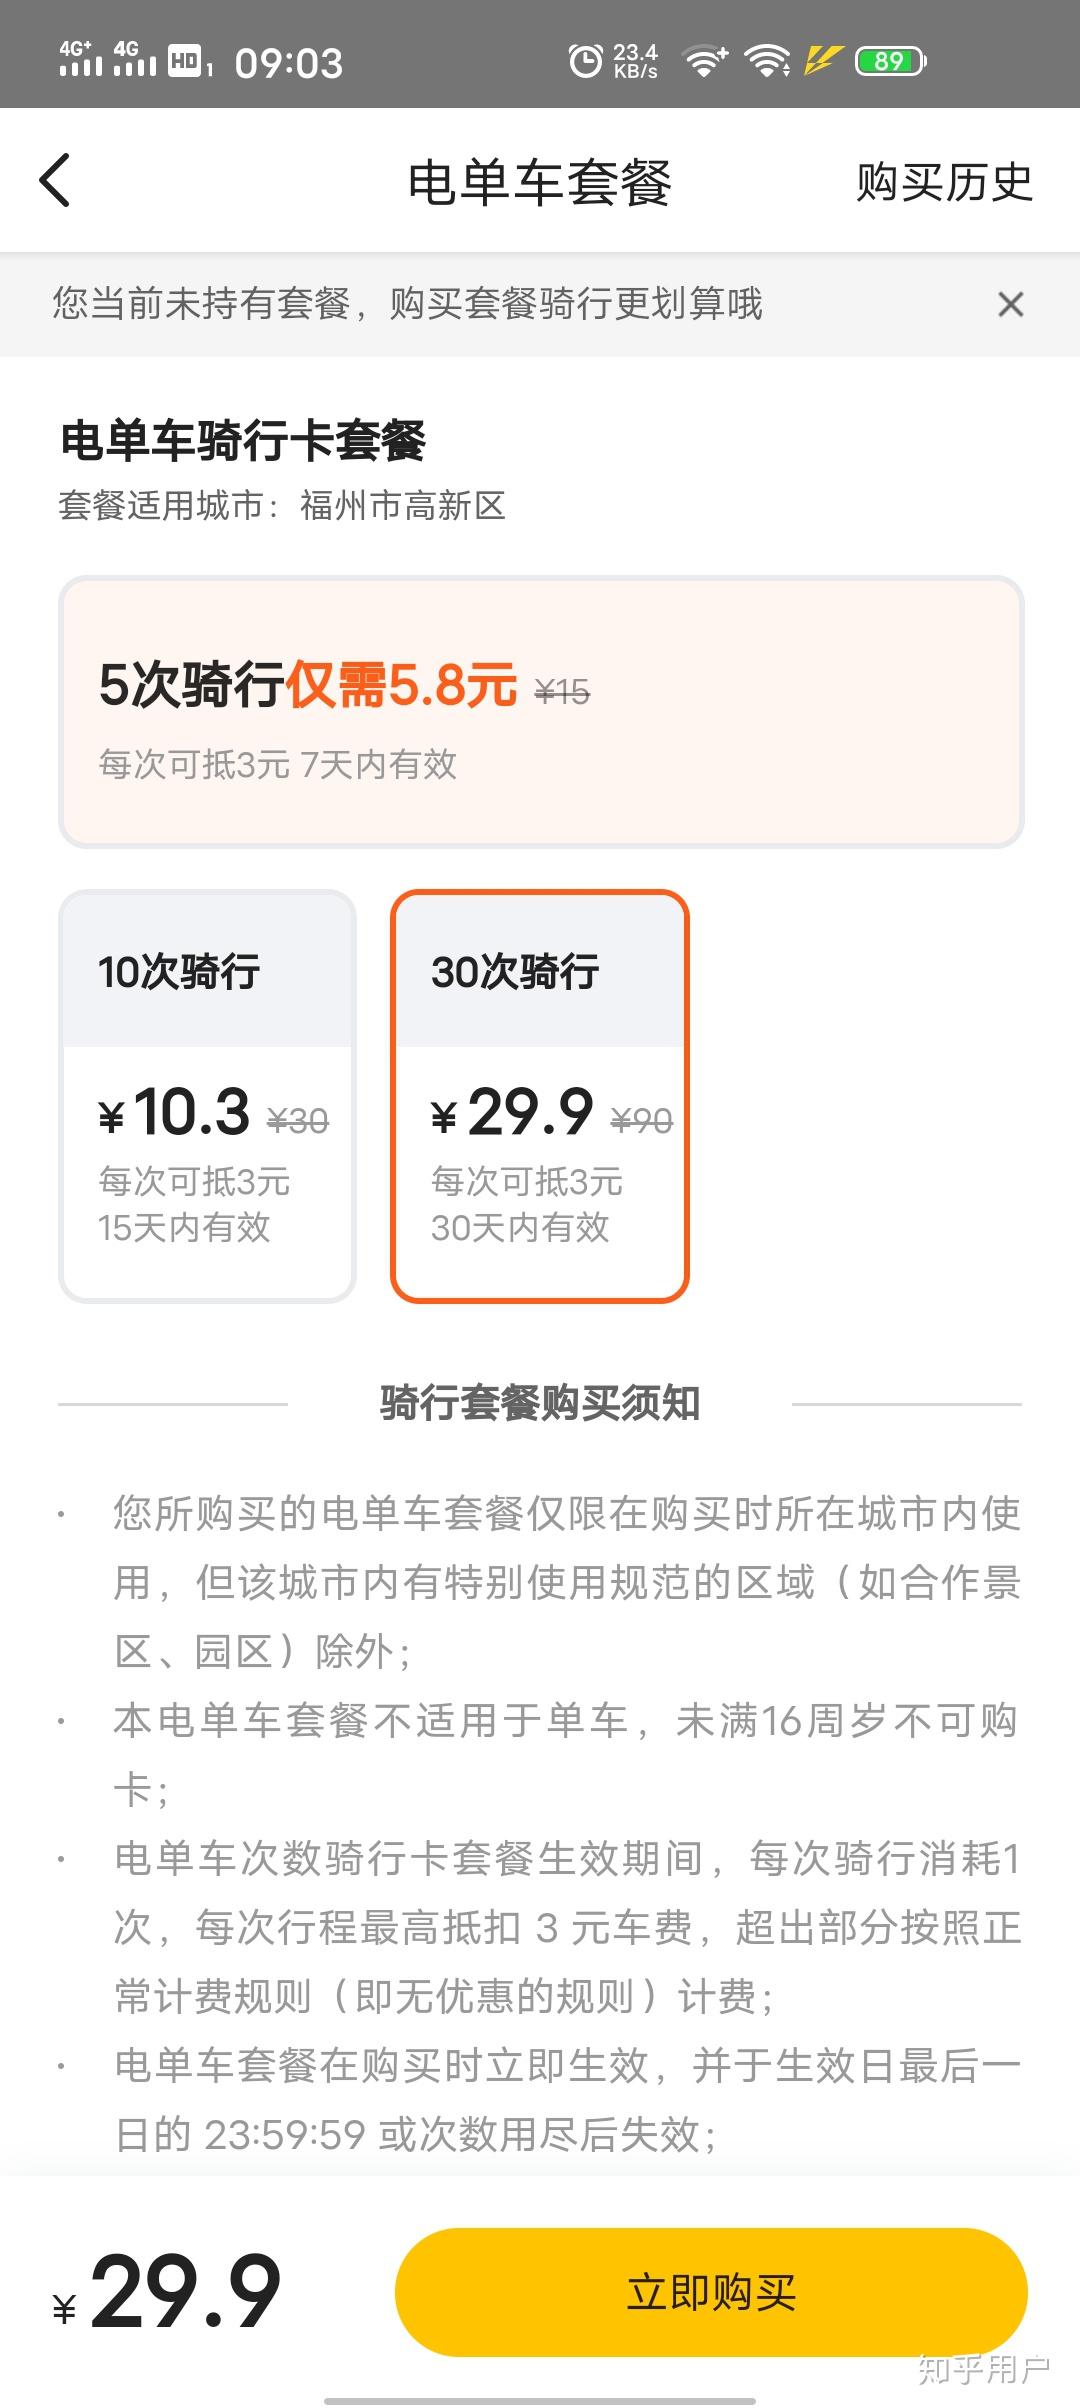Tap the status bar clock 09:03
Image resolution: width=1080 pixels, height=2408 pixels.
(289, 64)
